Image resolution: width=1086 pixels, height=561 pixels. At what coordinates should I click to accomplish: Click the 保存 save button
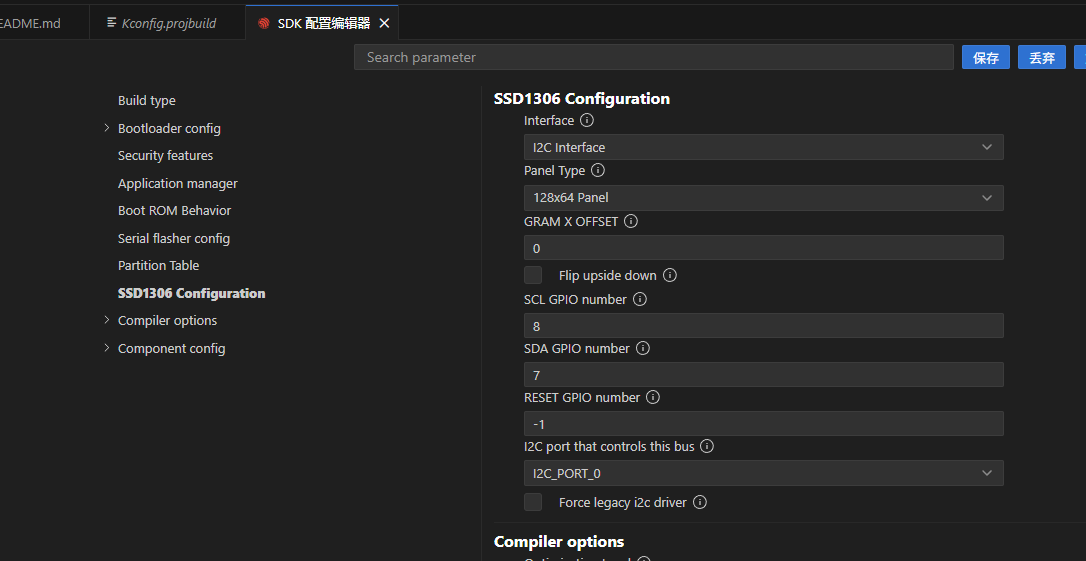coord(985,58)
